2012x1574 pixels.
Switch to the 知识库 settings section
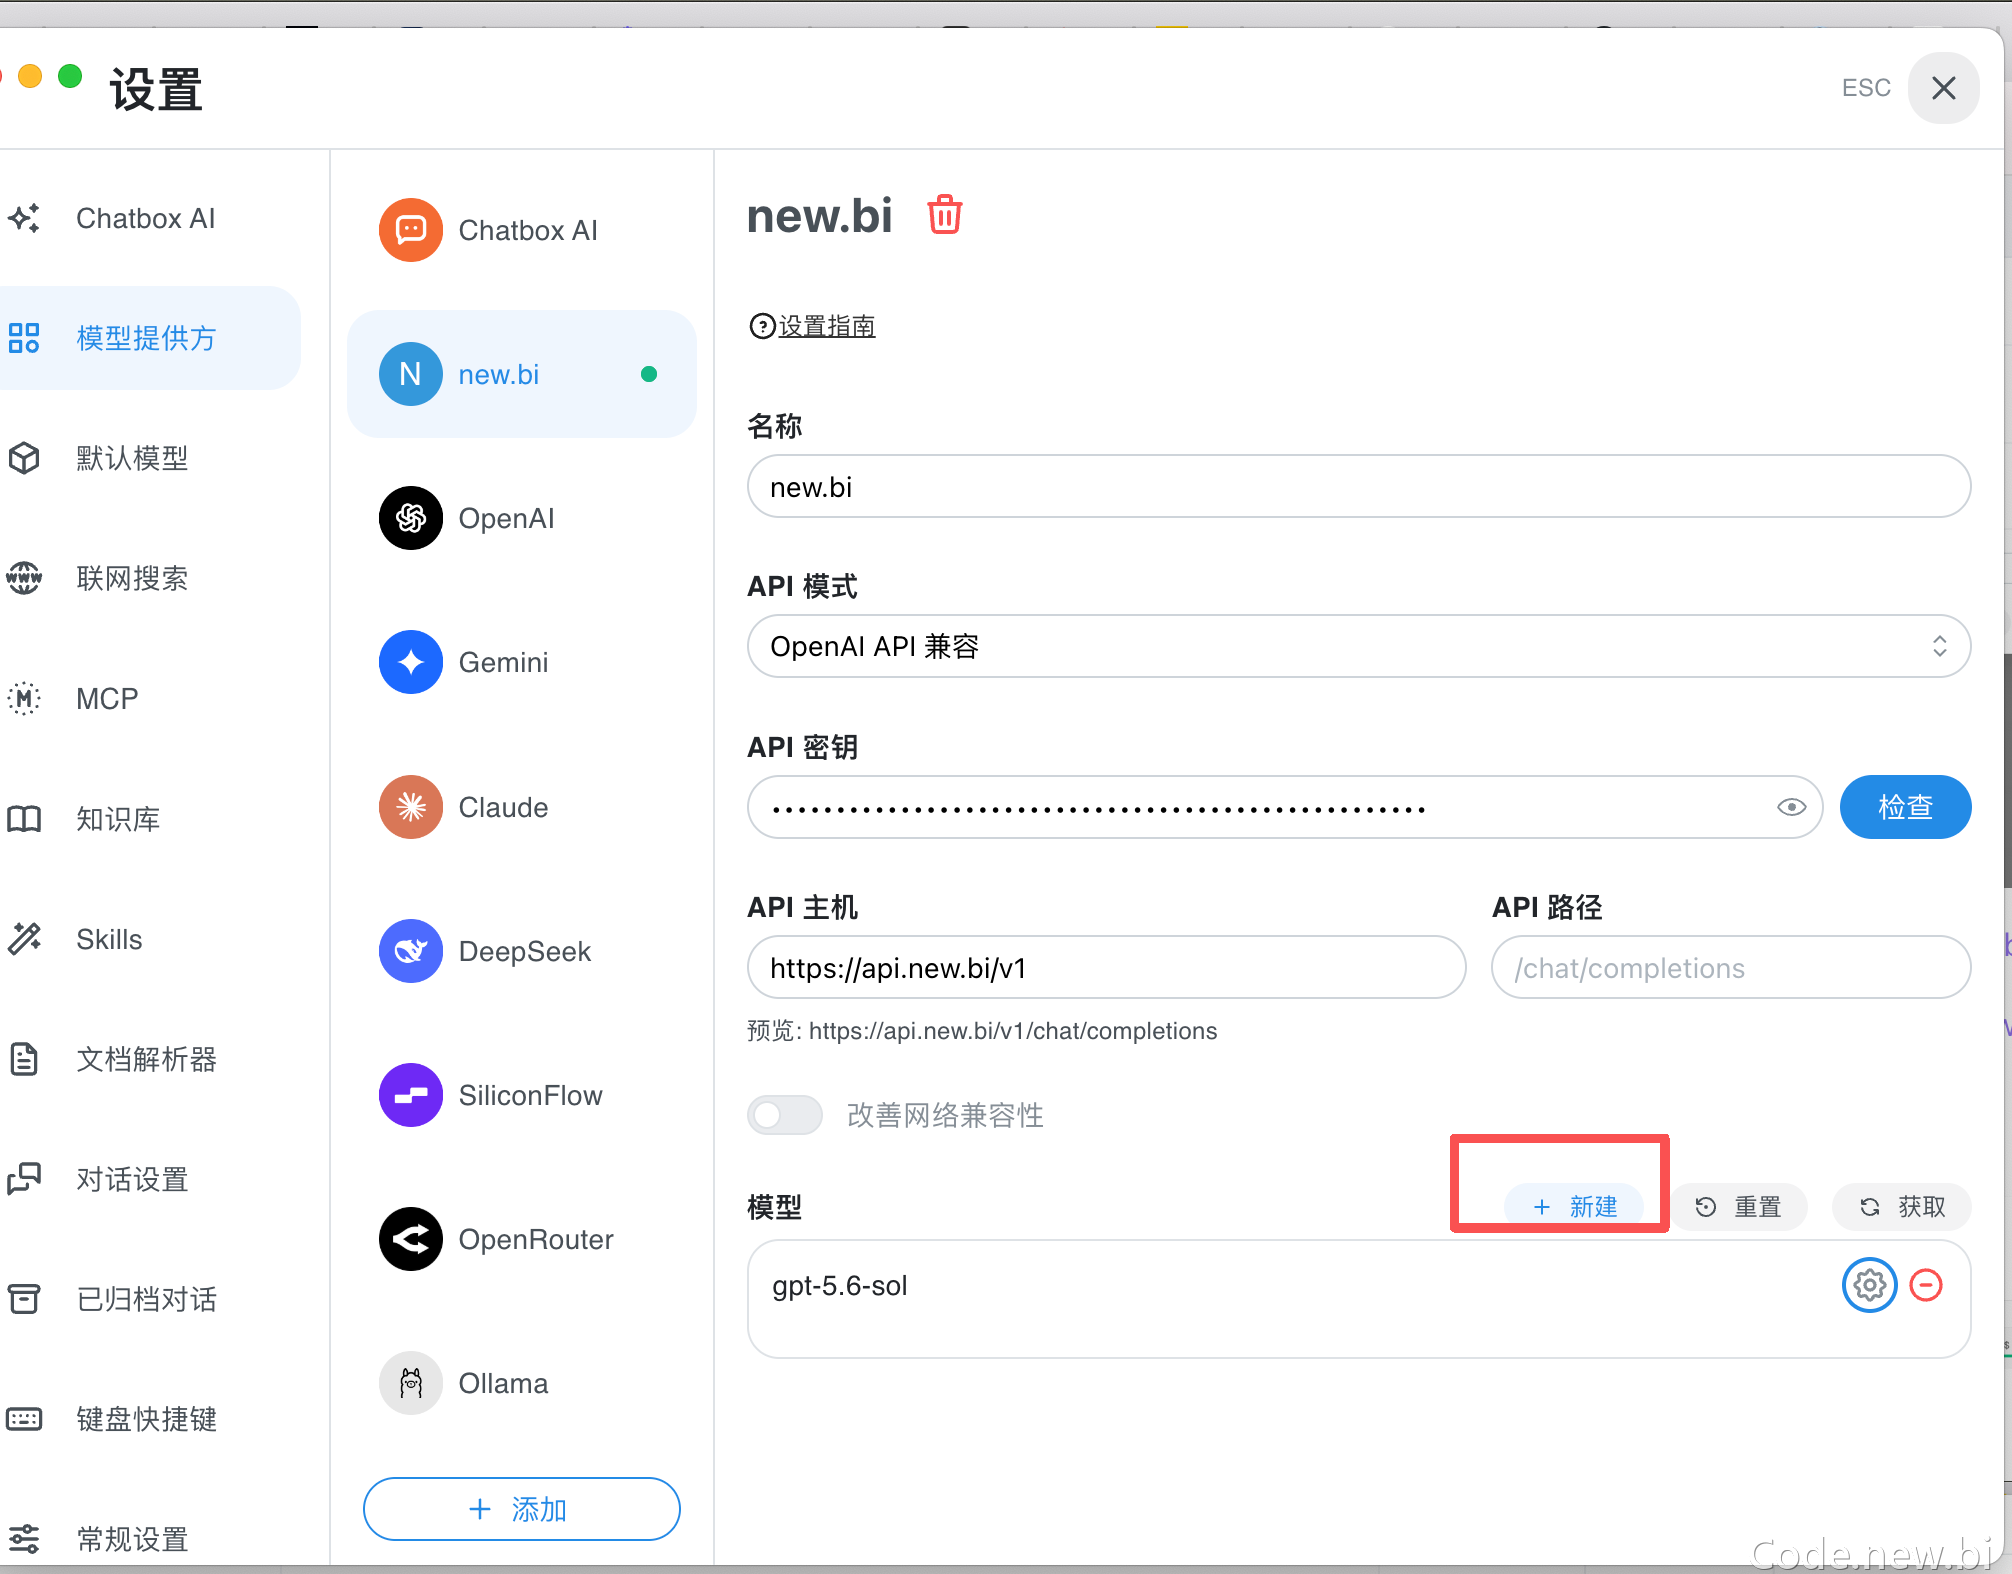[150, 819]
